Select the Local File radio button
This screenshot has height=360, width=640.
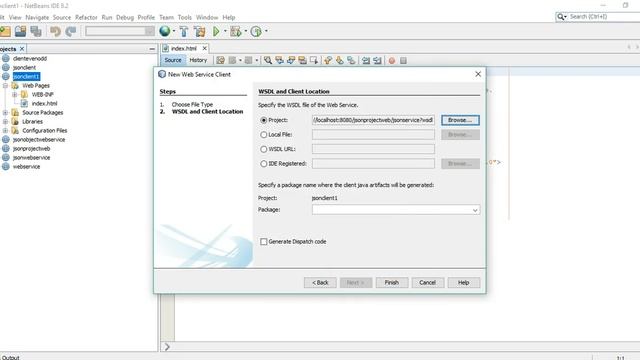click(264, 134)
